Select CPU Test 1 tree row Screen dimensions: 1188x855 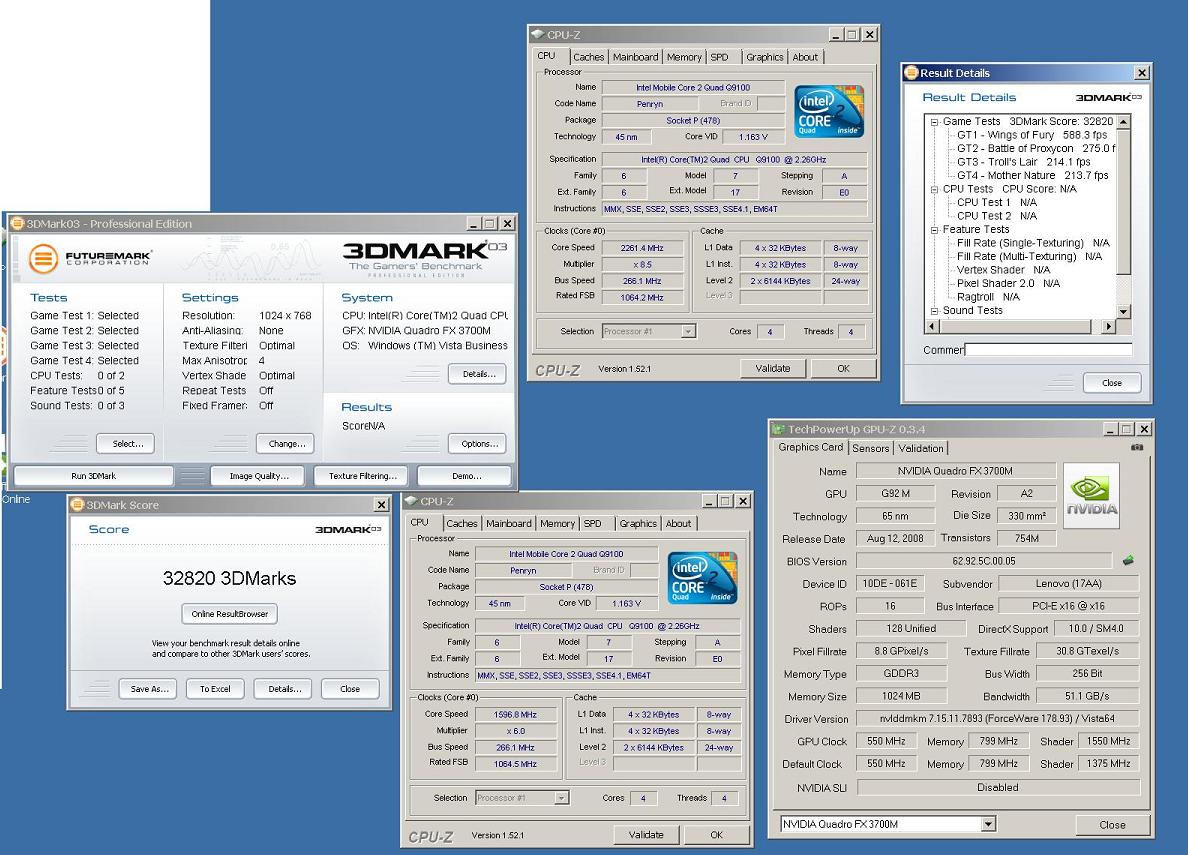tap(996, 202)
